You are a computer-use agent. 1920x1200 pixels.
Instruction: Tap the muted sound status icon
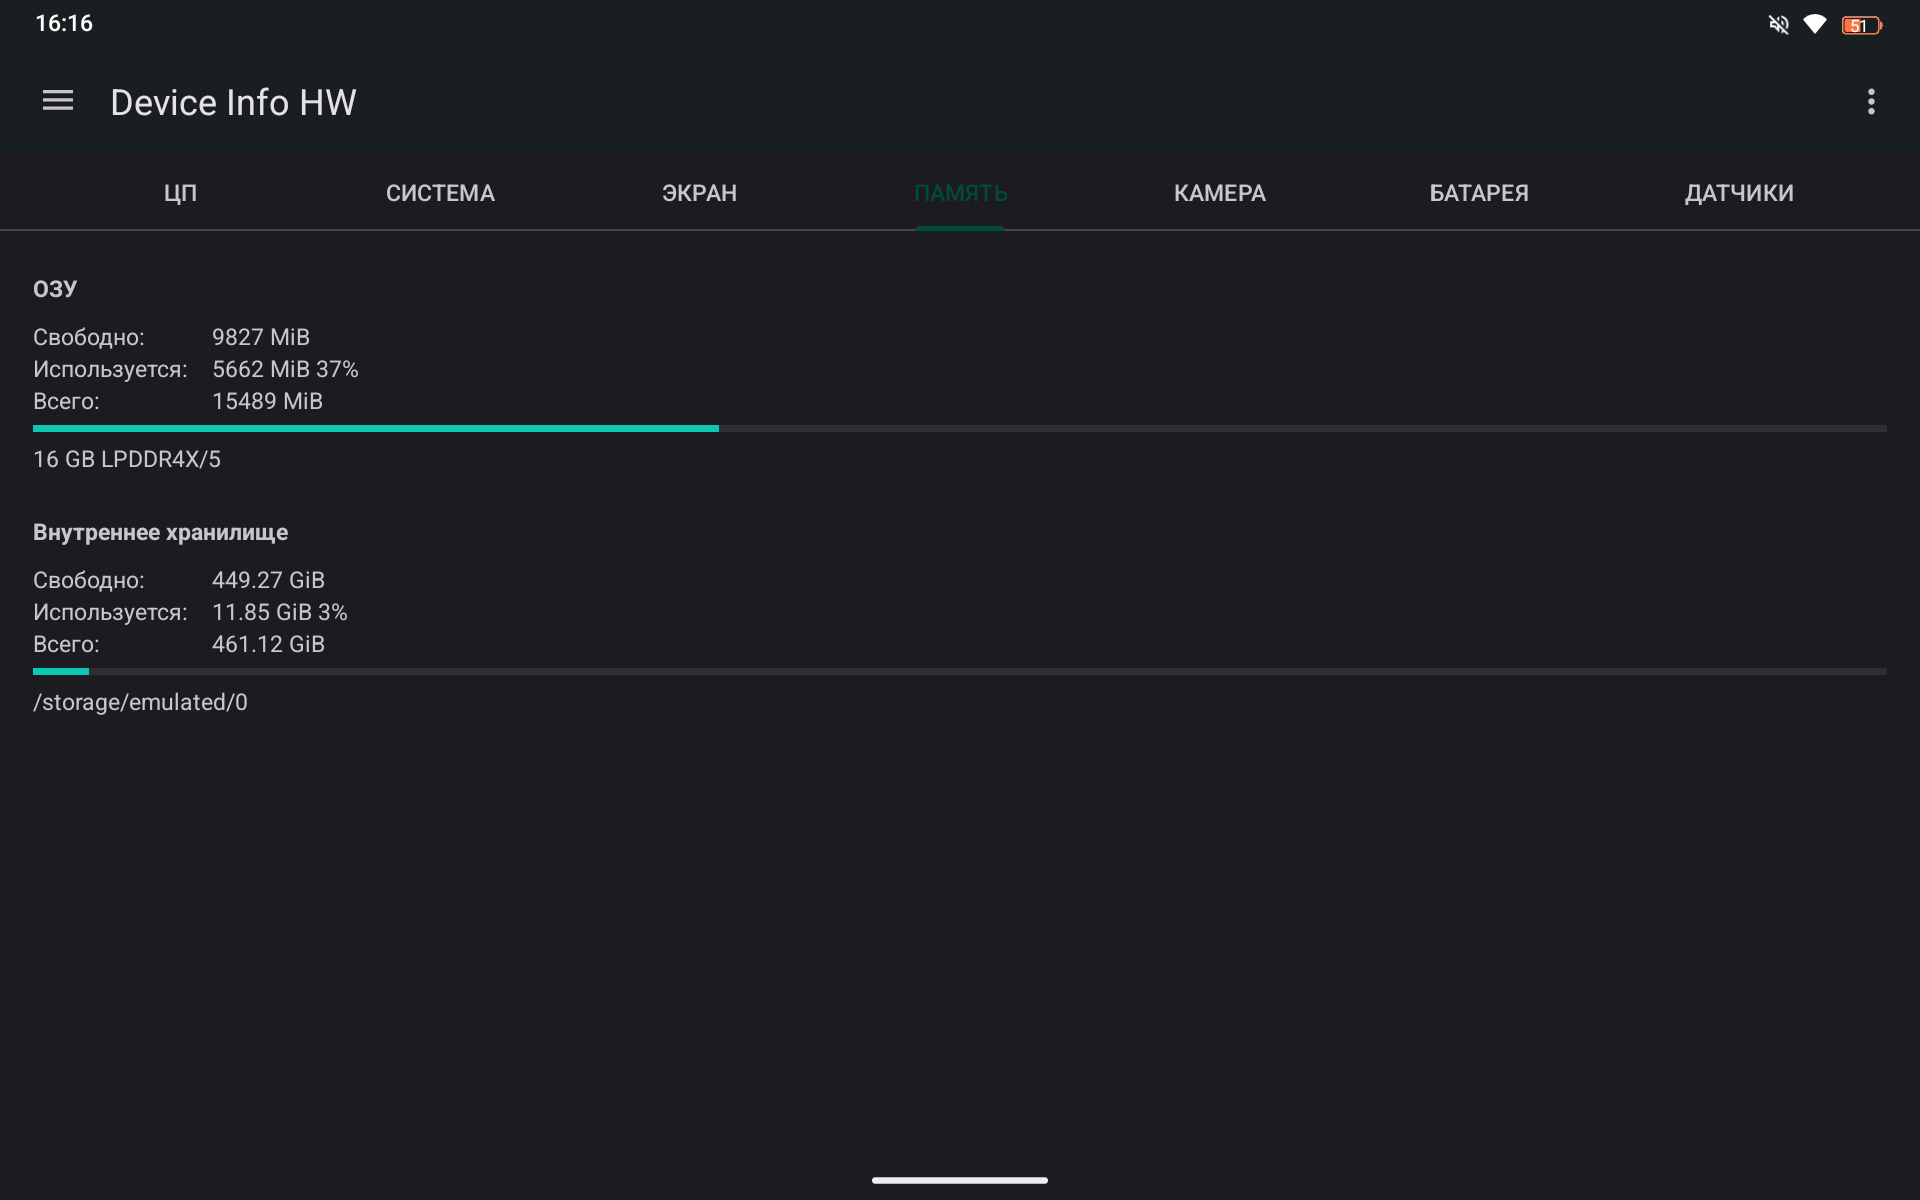[1778, 25]
